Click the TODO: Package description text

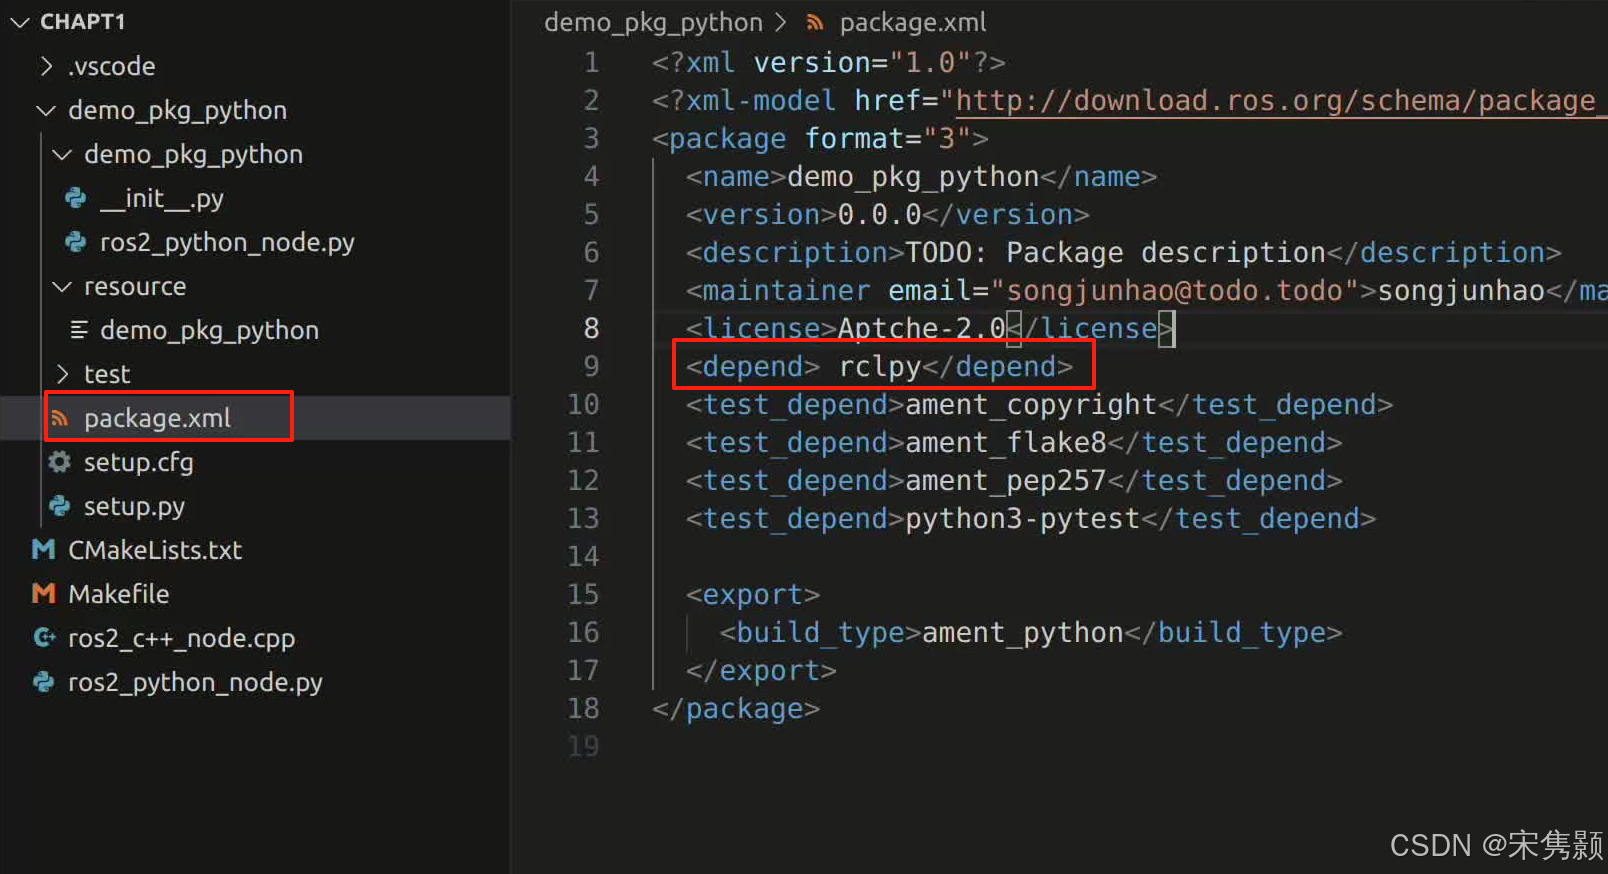(x=1115, y=253)
